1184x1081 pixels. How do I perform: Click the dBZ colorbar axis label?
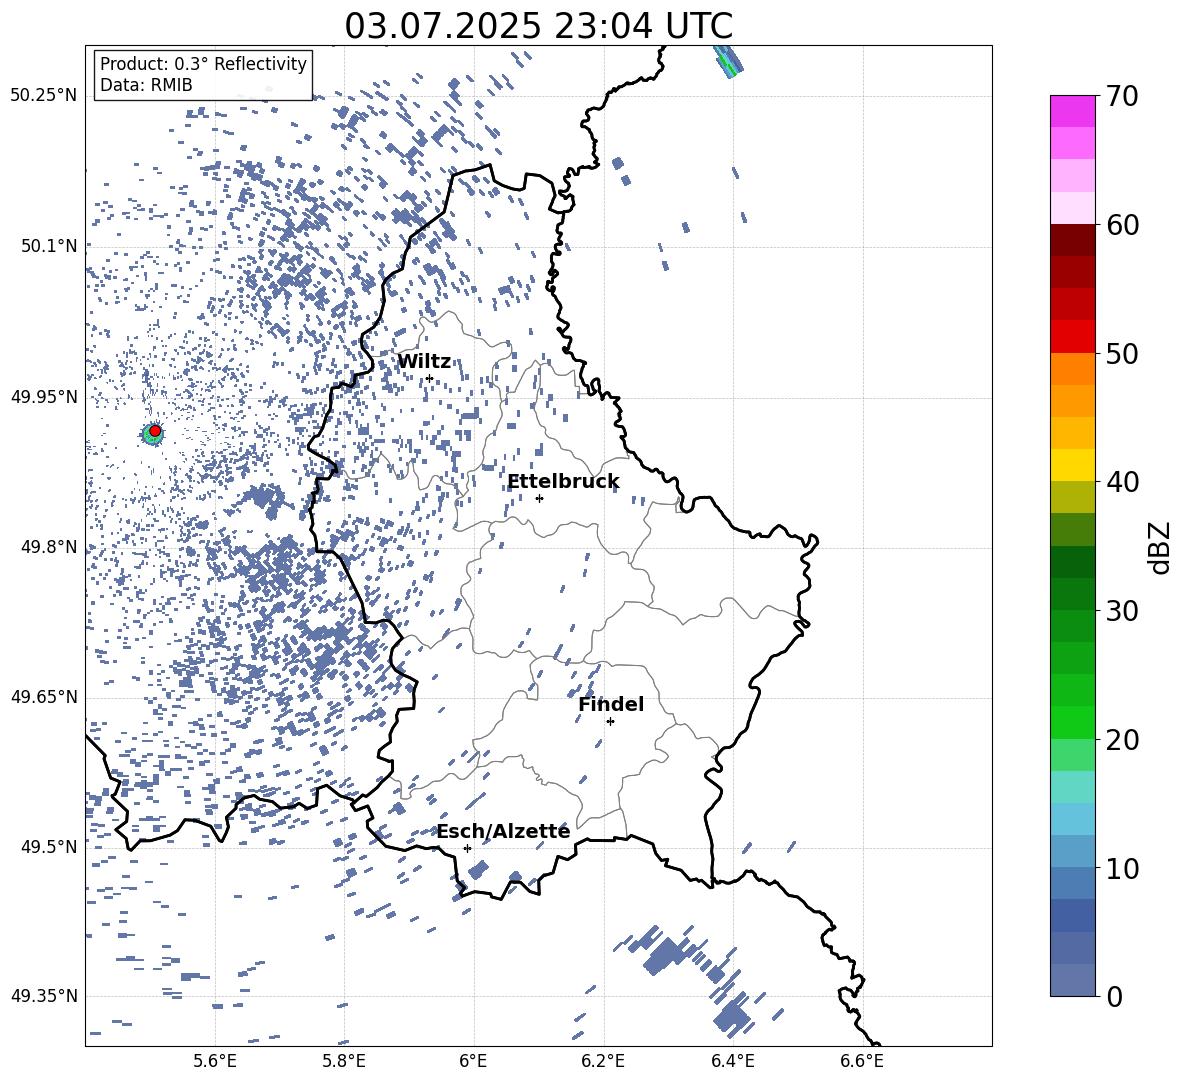1159,547
